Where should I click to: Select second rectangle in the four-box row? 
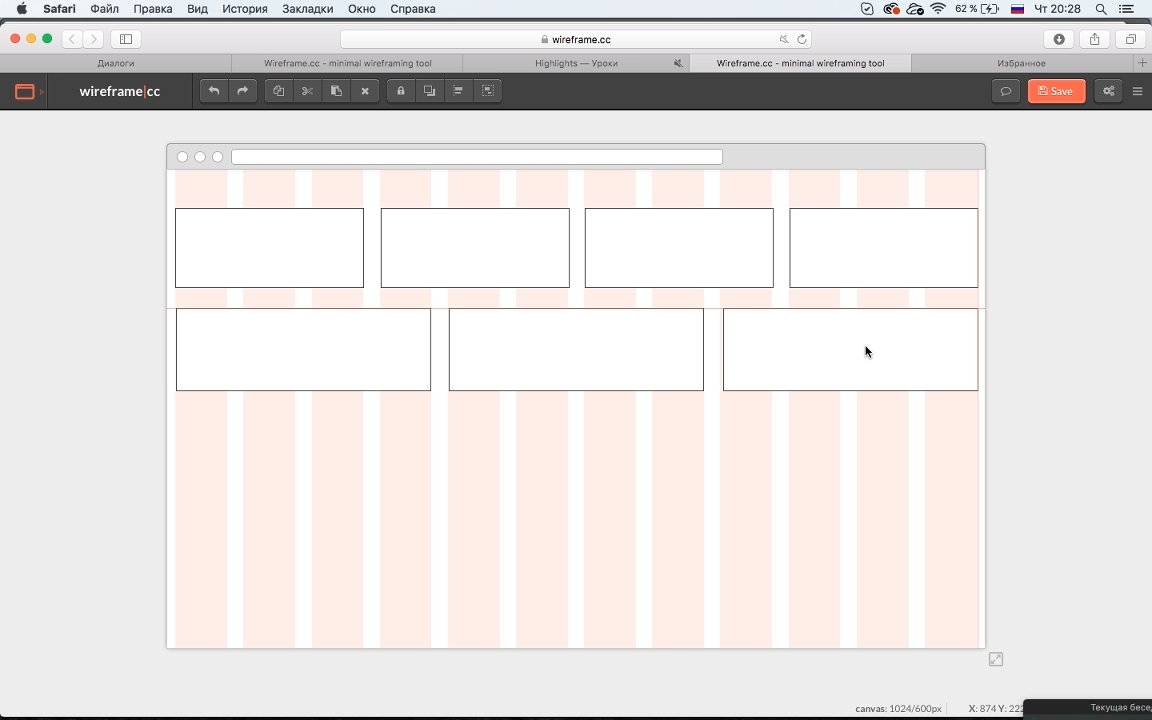475,248
